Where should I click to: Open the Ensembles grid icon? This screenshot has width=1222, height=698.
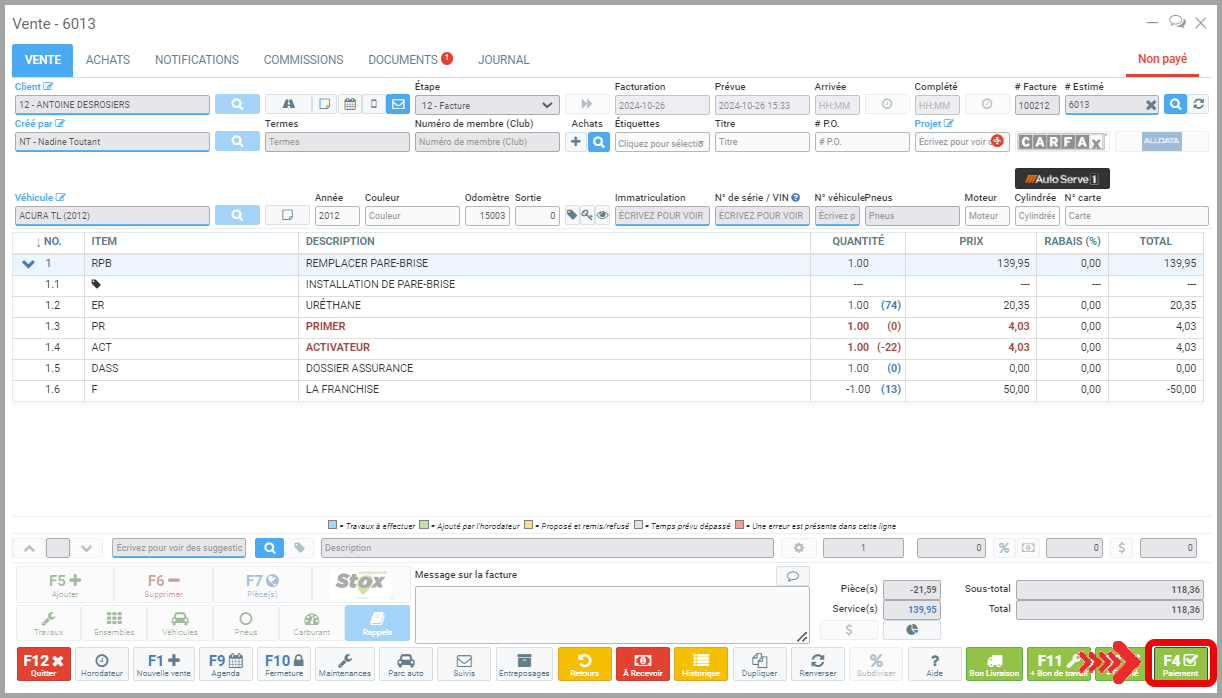coord(114,623)
